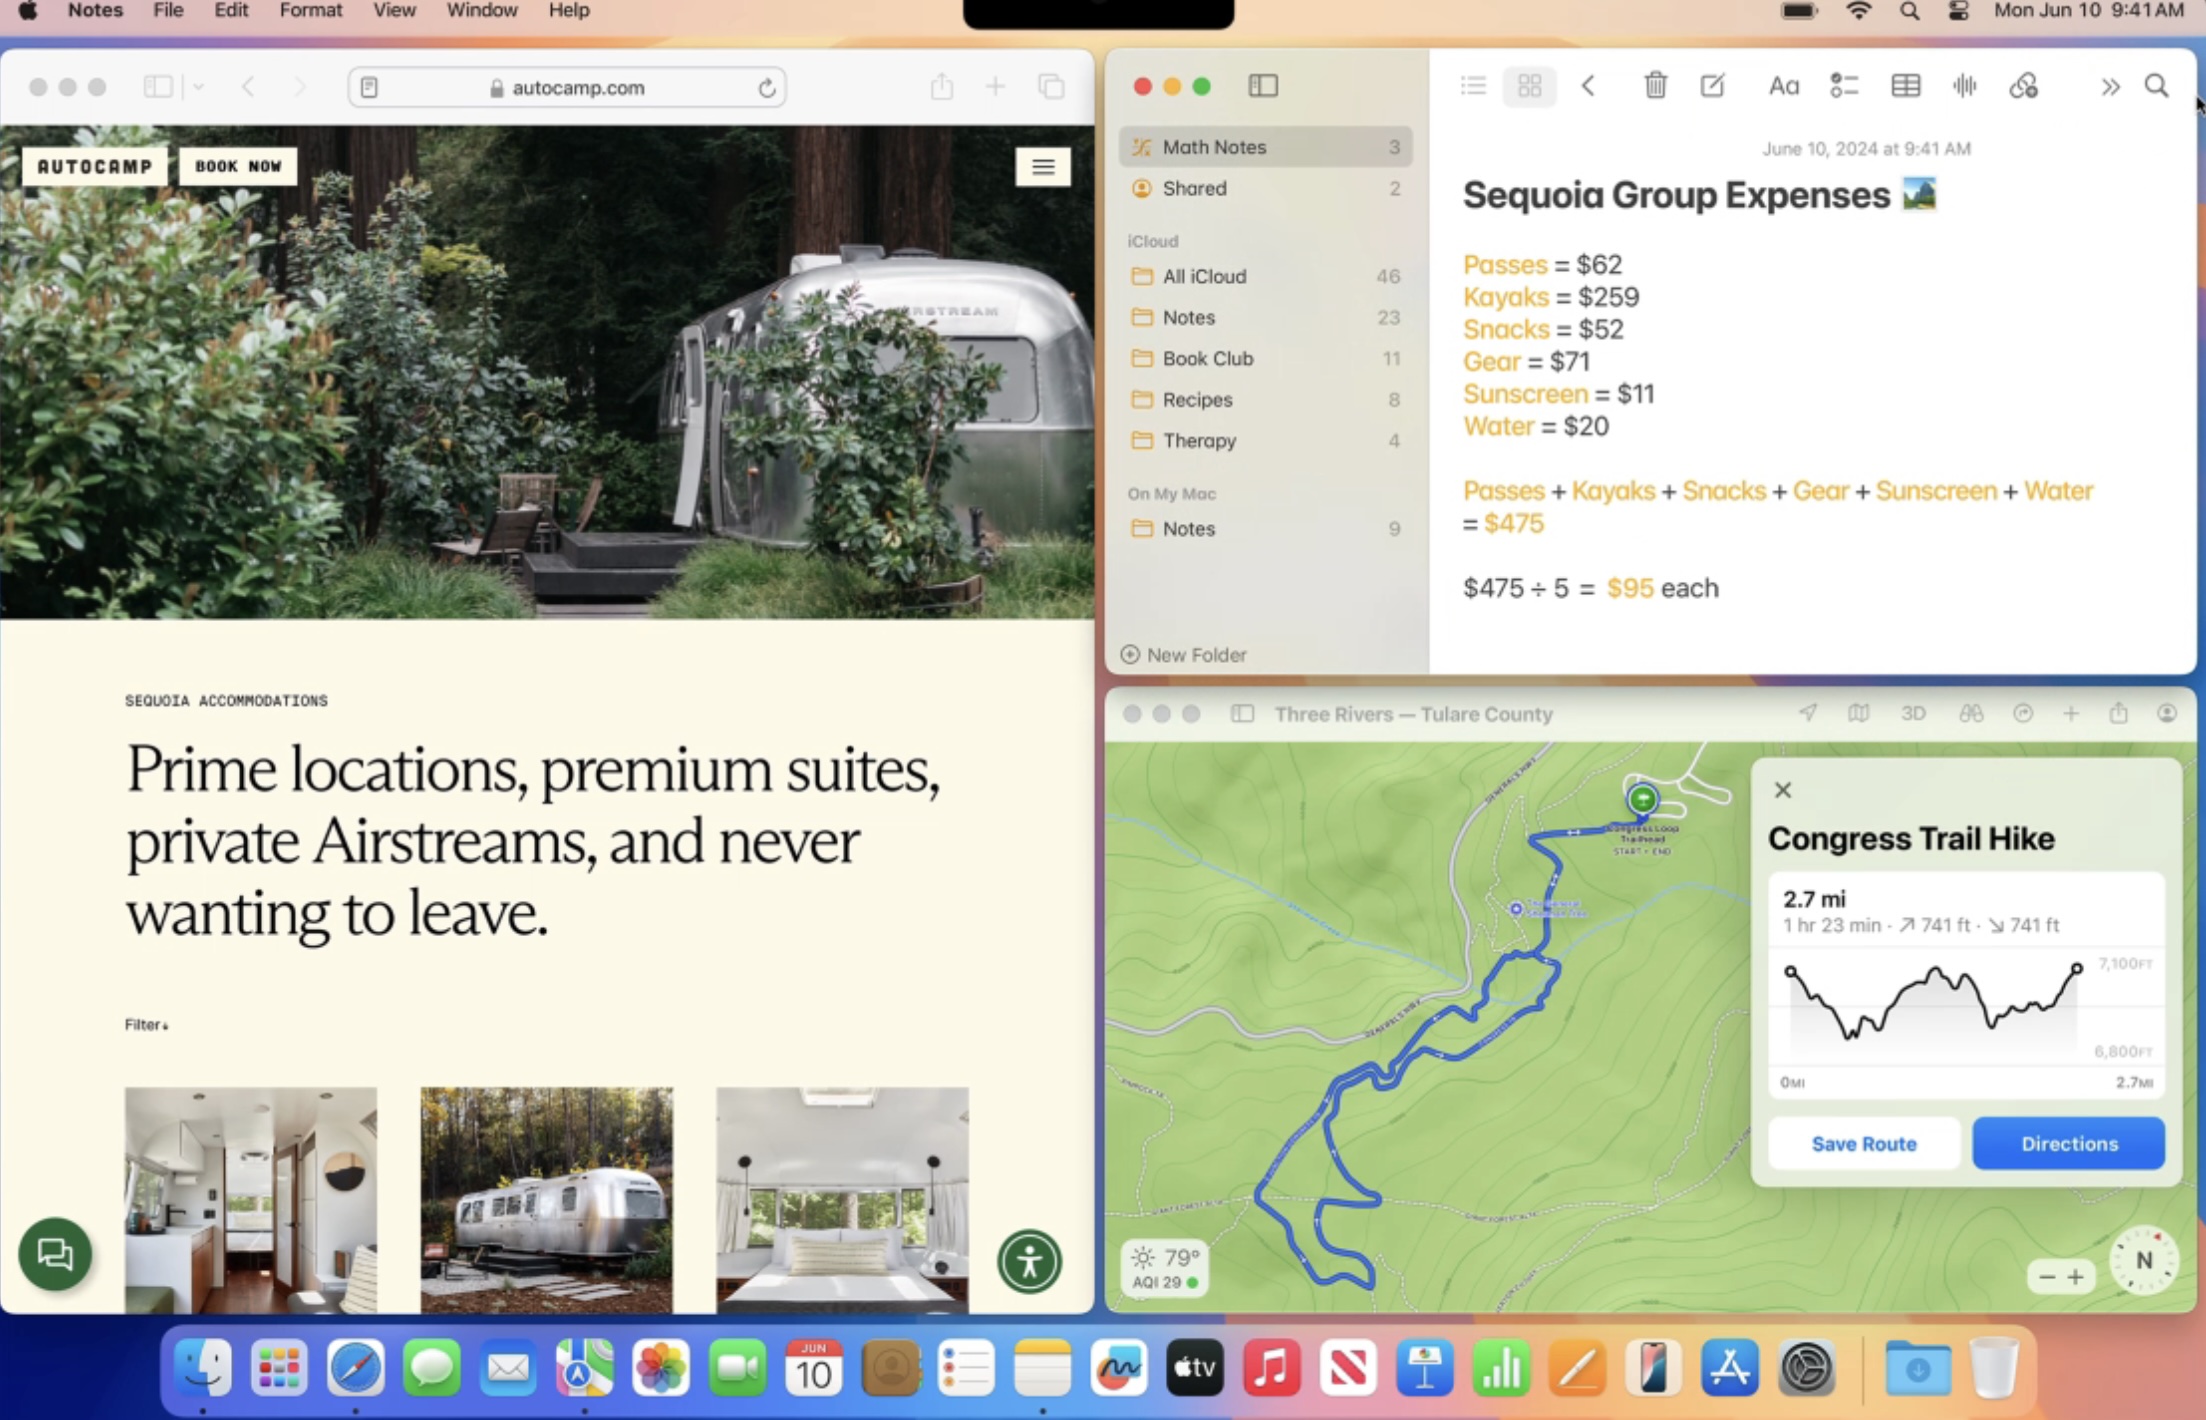Insert a table in the note

pos(1905,86)
